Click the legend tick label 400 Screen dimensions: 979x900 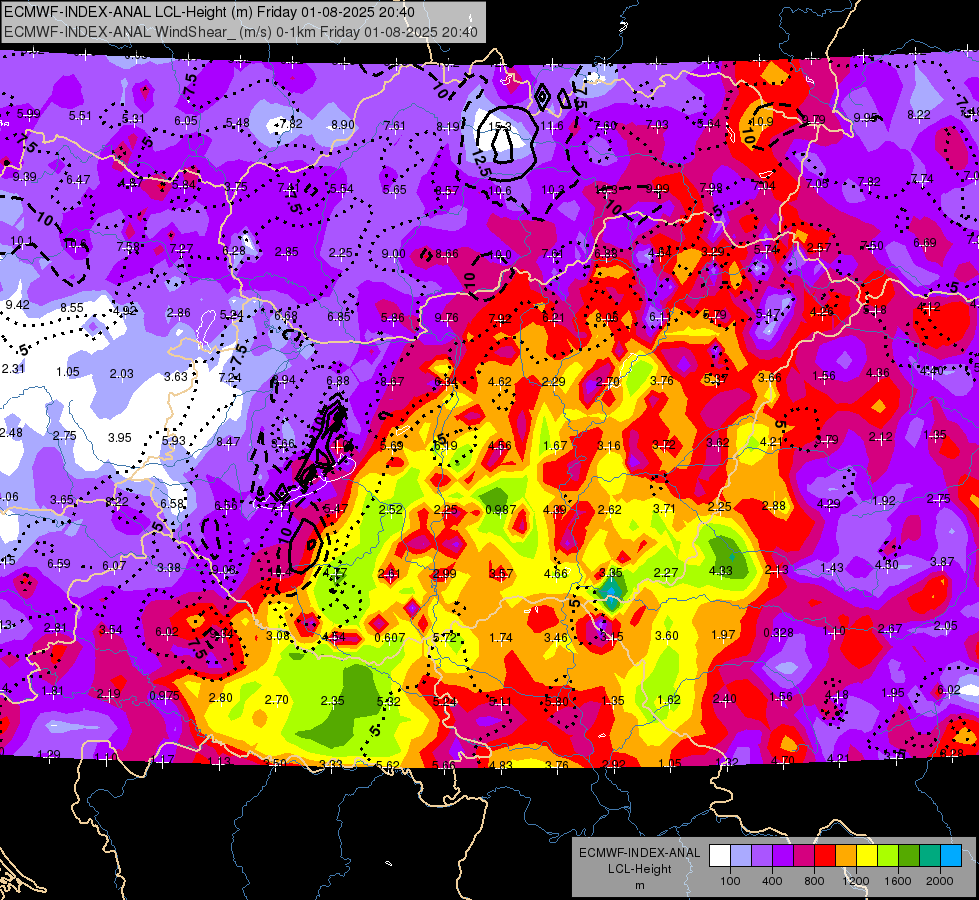tap(772, 881)
